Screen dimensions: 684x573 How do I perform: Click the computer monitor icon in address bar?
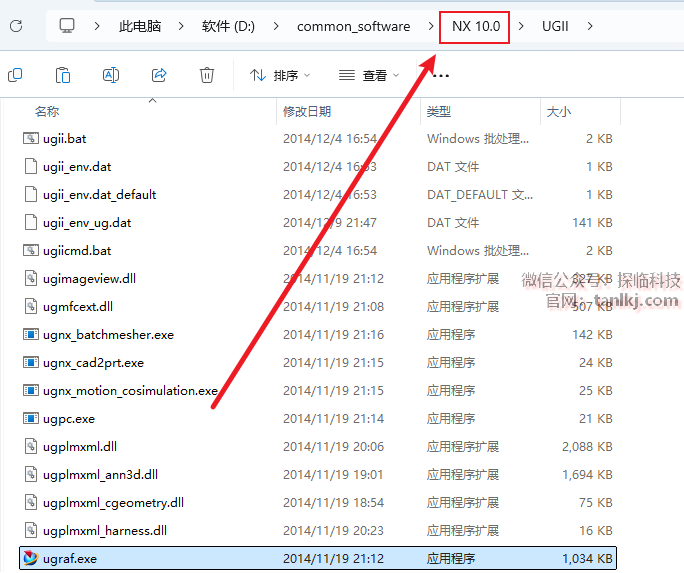[x=67, y=26]
